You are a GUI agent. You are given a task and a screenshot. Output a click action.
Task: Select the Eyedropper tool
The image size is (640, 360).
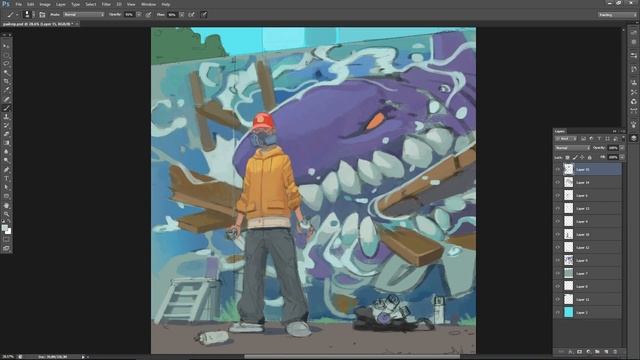6,90
